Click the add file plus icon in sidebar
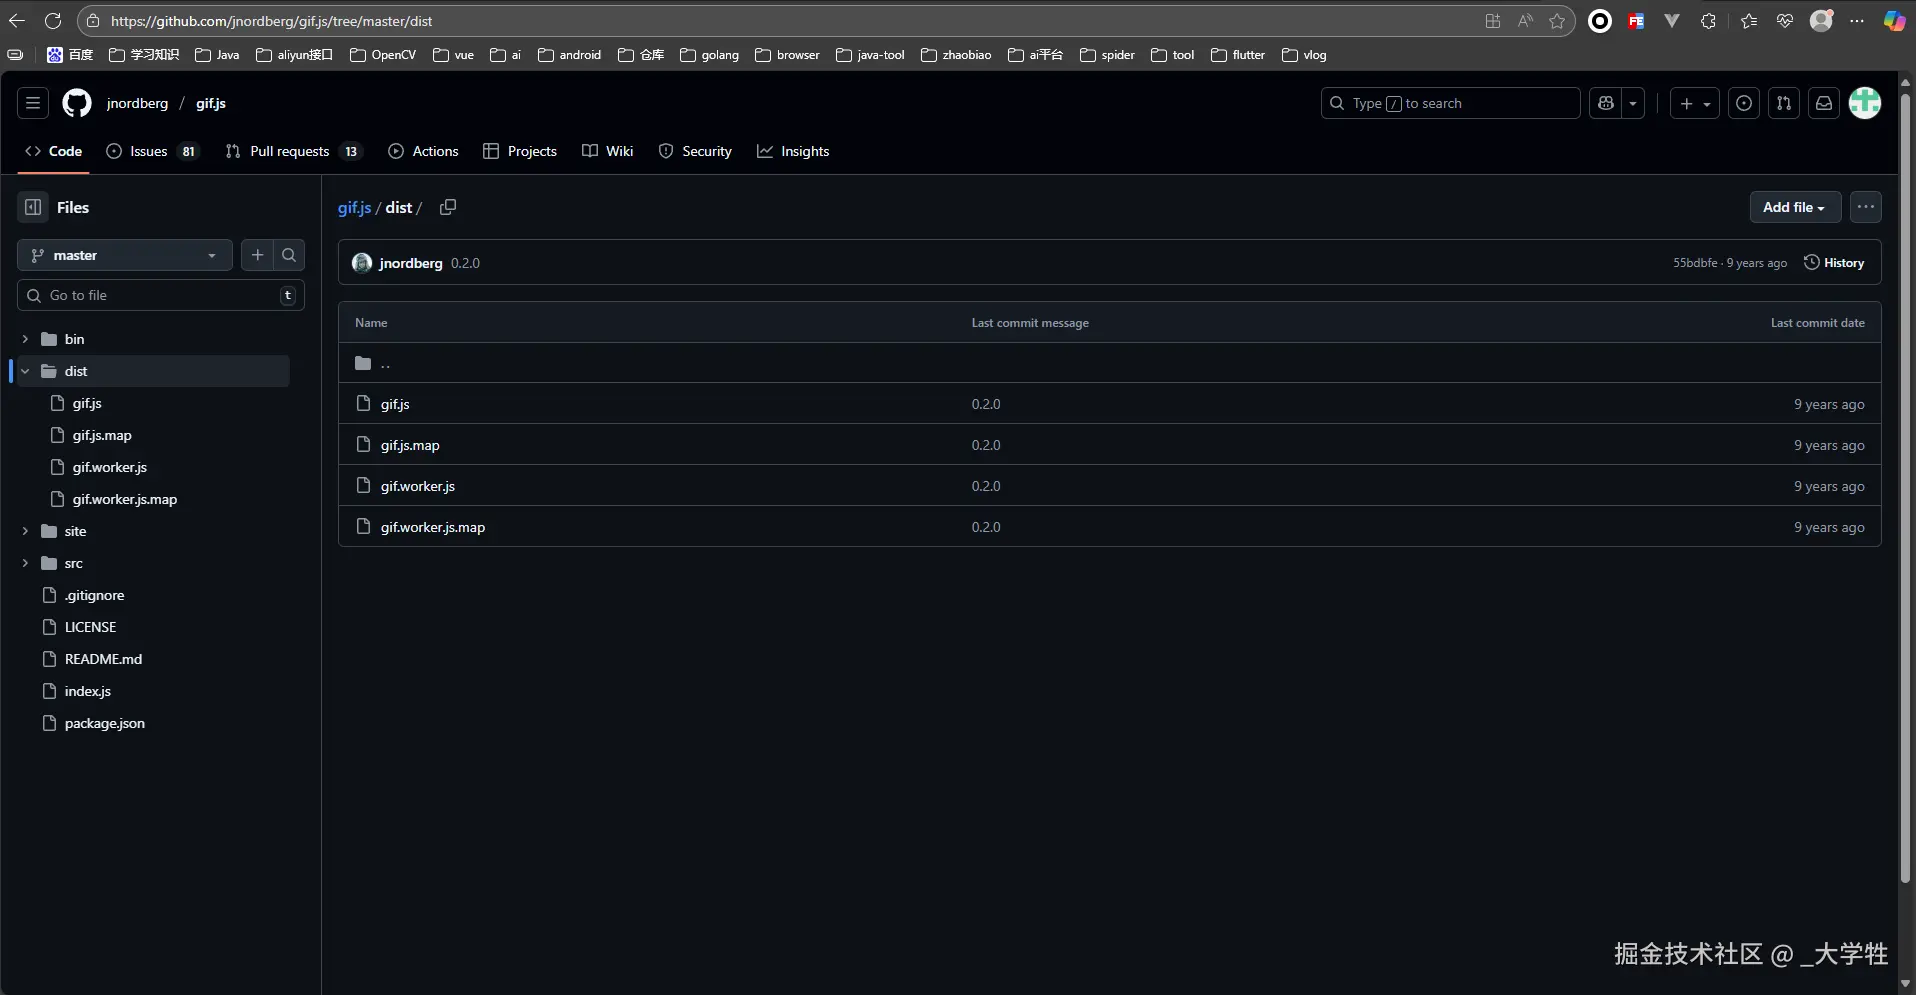 (257, 255)
